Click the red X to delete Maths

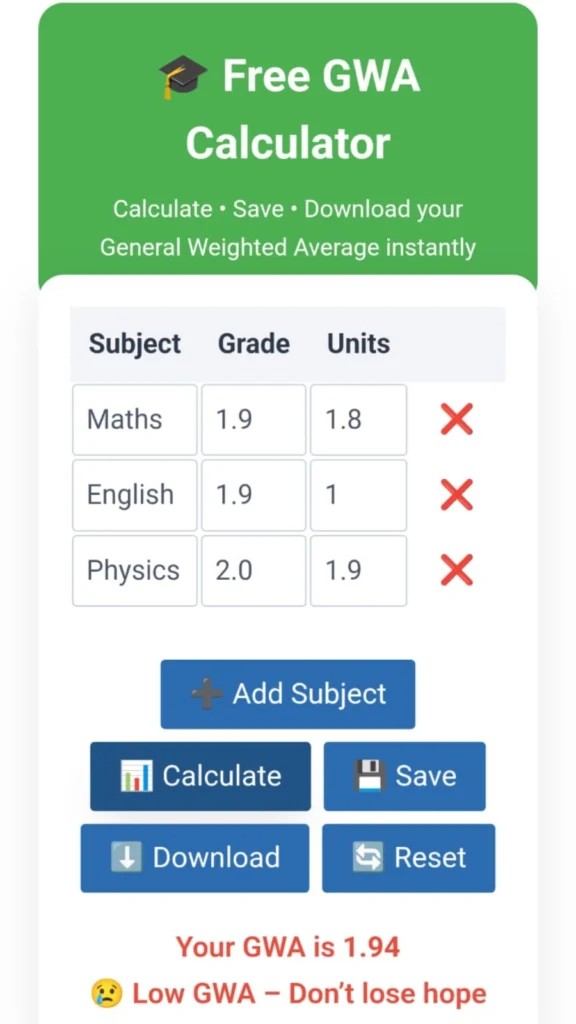point(456,419)
